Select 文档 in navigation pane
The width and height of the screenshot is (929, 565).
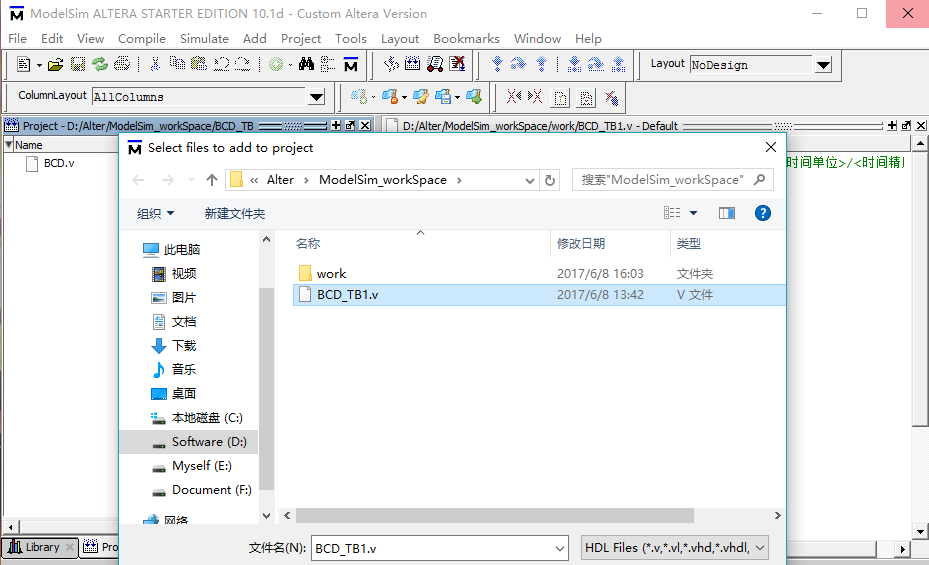pyautogui.click(x=184, y=322)
